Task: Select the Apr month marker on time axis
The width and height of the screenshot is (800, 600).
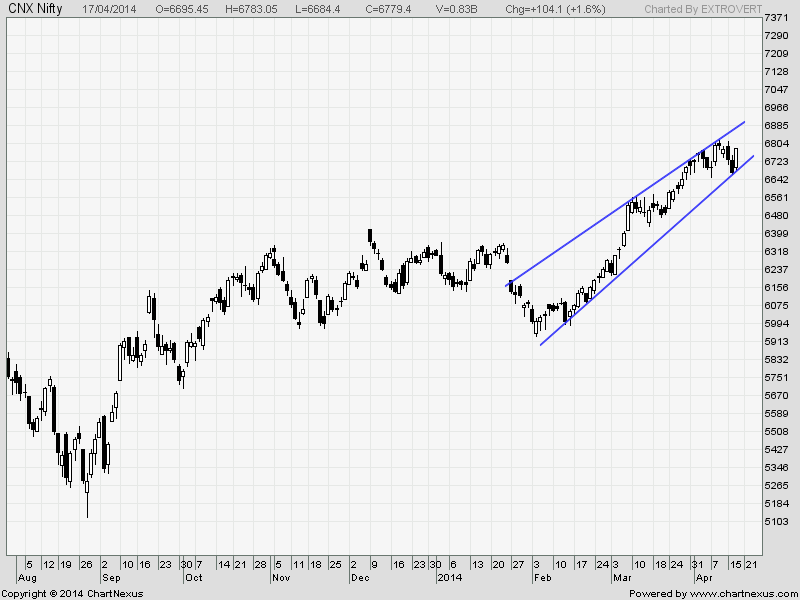Action: click(x=703, y=578)
